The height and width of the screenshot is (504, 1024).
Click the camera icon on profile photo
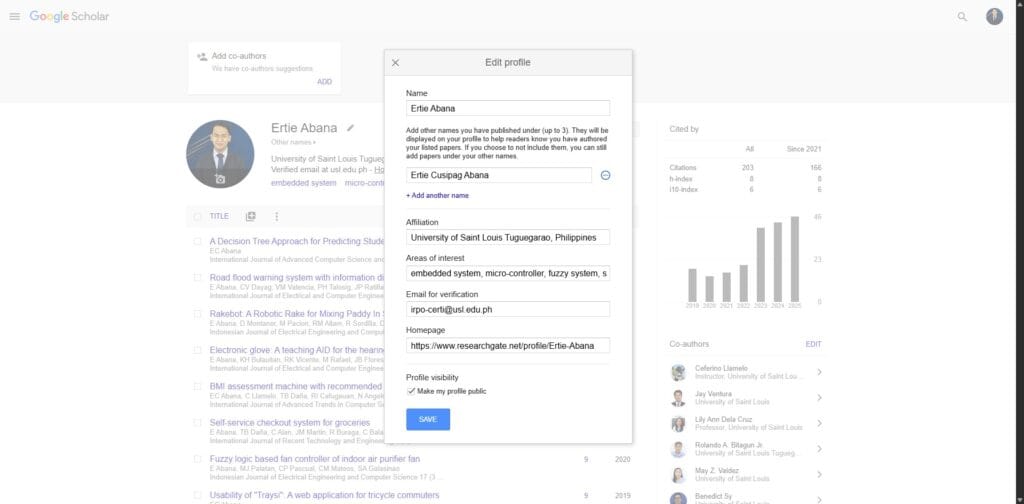point(220,179)
